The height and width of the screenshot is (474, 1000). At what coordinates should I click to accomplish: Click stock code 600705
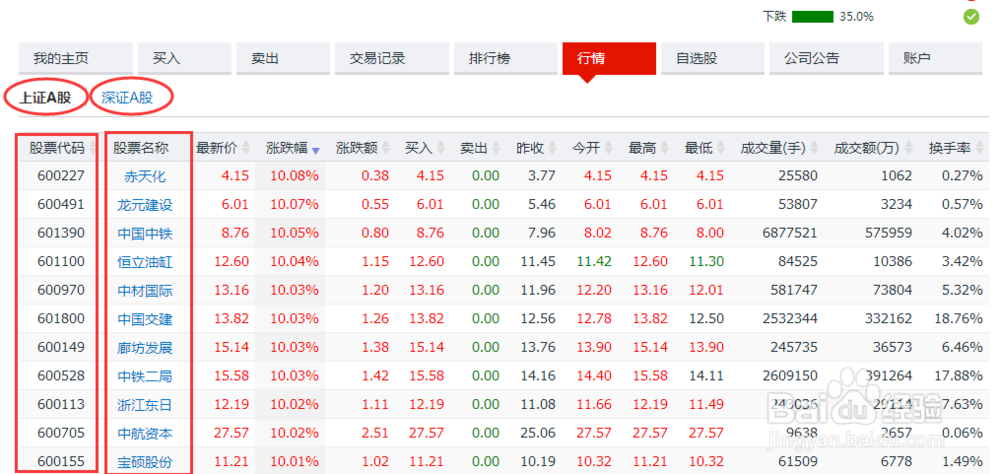[x=61, y=433]
